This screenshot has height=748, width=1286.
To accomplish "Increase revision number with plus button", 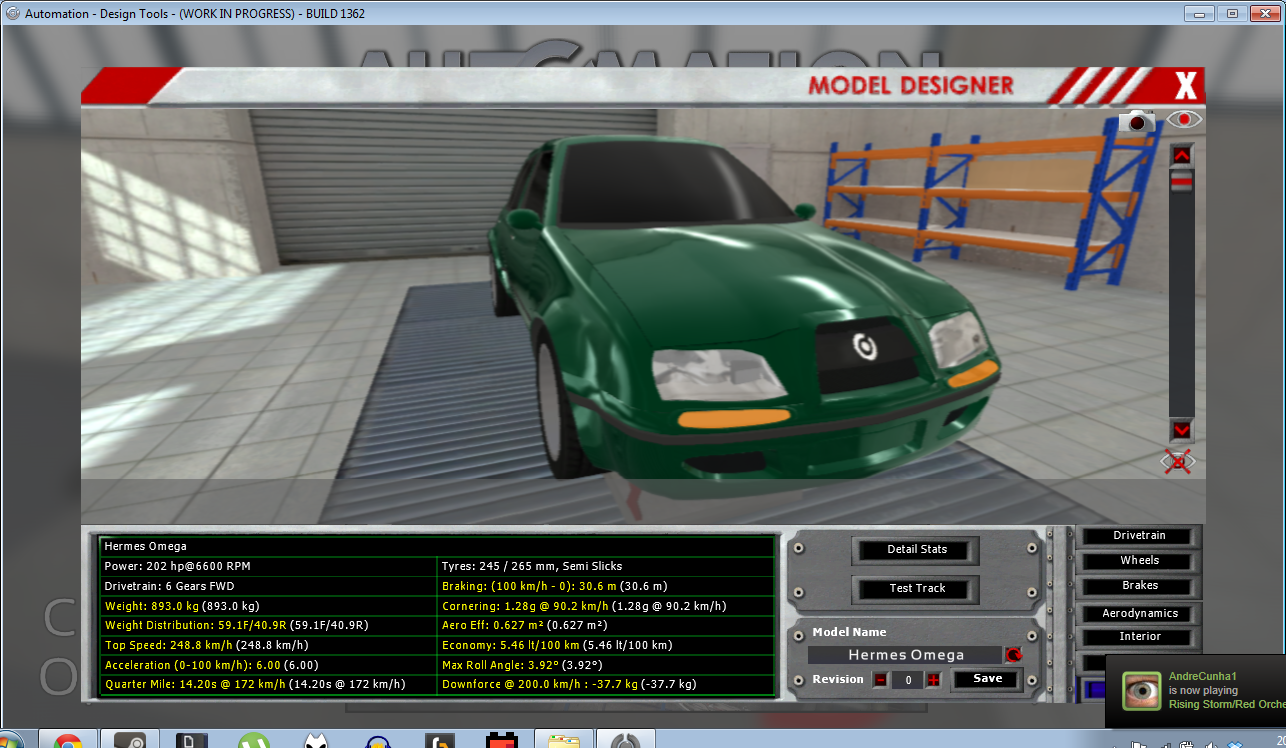I will point(933,680).
